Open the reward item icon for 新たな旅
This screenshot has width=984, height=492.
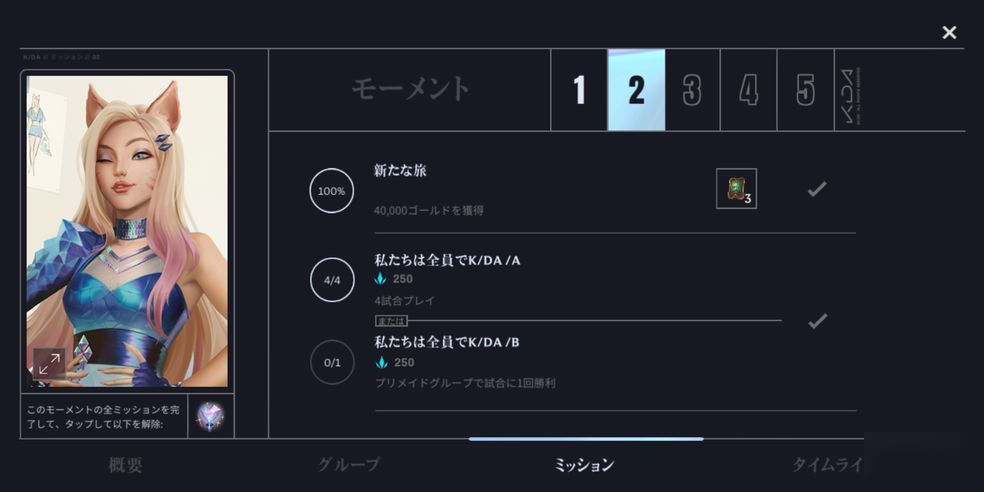pyautogui.click(x=736, y=188)
